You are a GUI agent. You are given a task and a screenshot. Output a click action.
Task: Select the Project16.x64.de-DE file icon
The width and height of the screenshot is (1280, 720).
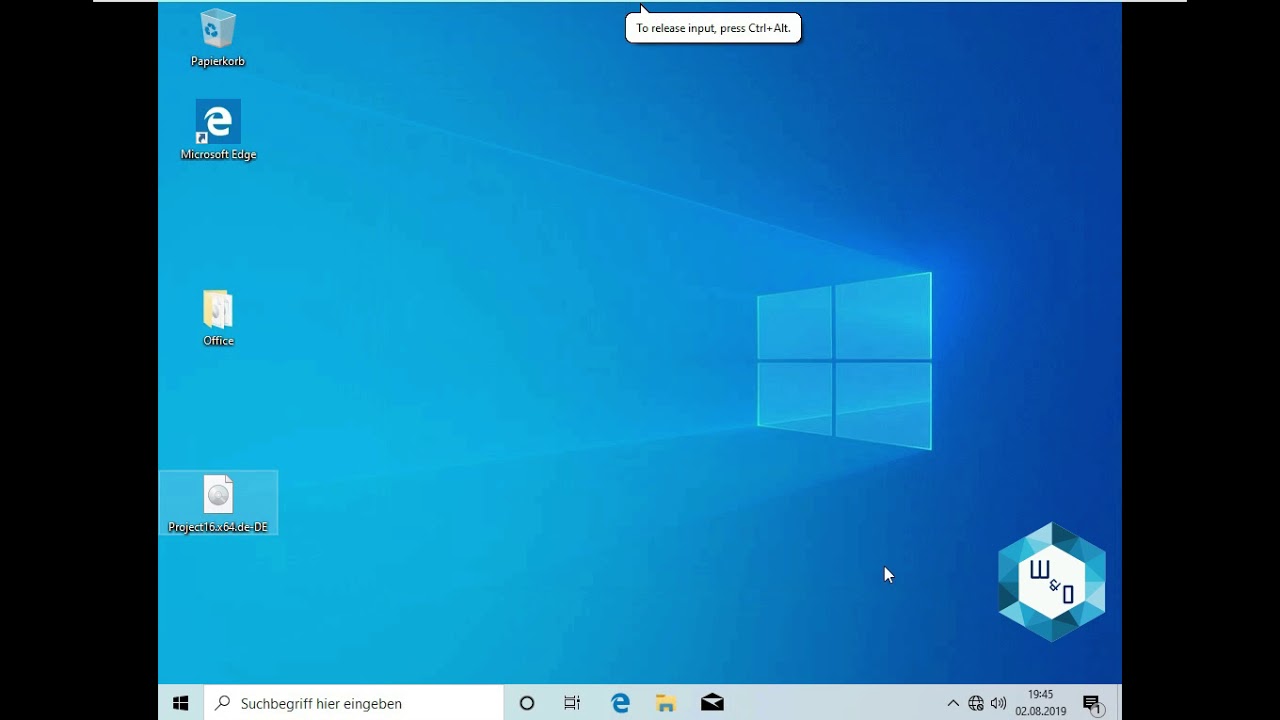[x=218, y=503]
